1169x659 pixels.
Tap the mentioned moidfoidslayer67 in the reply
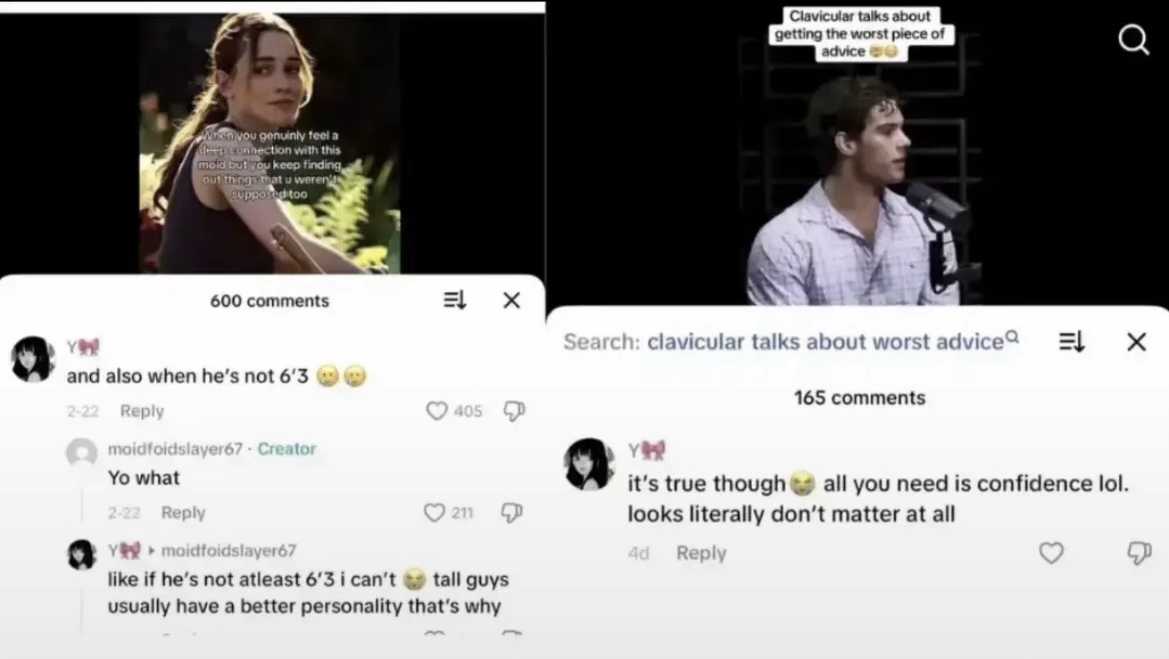pyautogui.click(x=229, y=551)
